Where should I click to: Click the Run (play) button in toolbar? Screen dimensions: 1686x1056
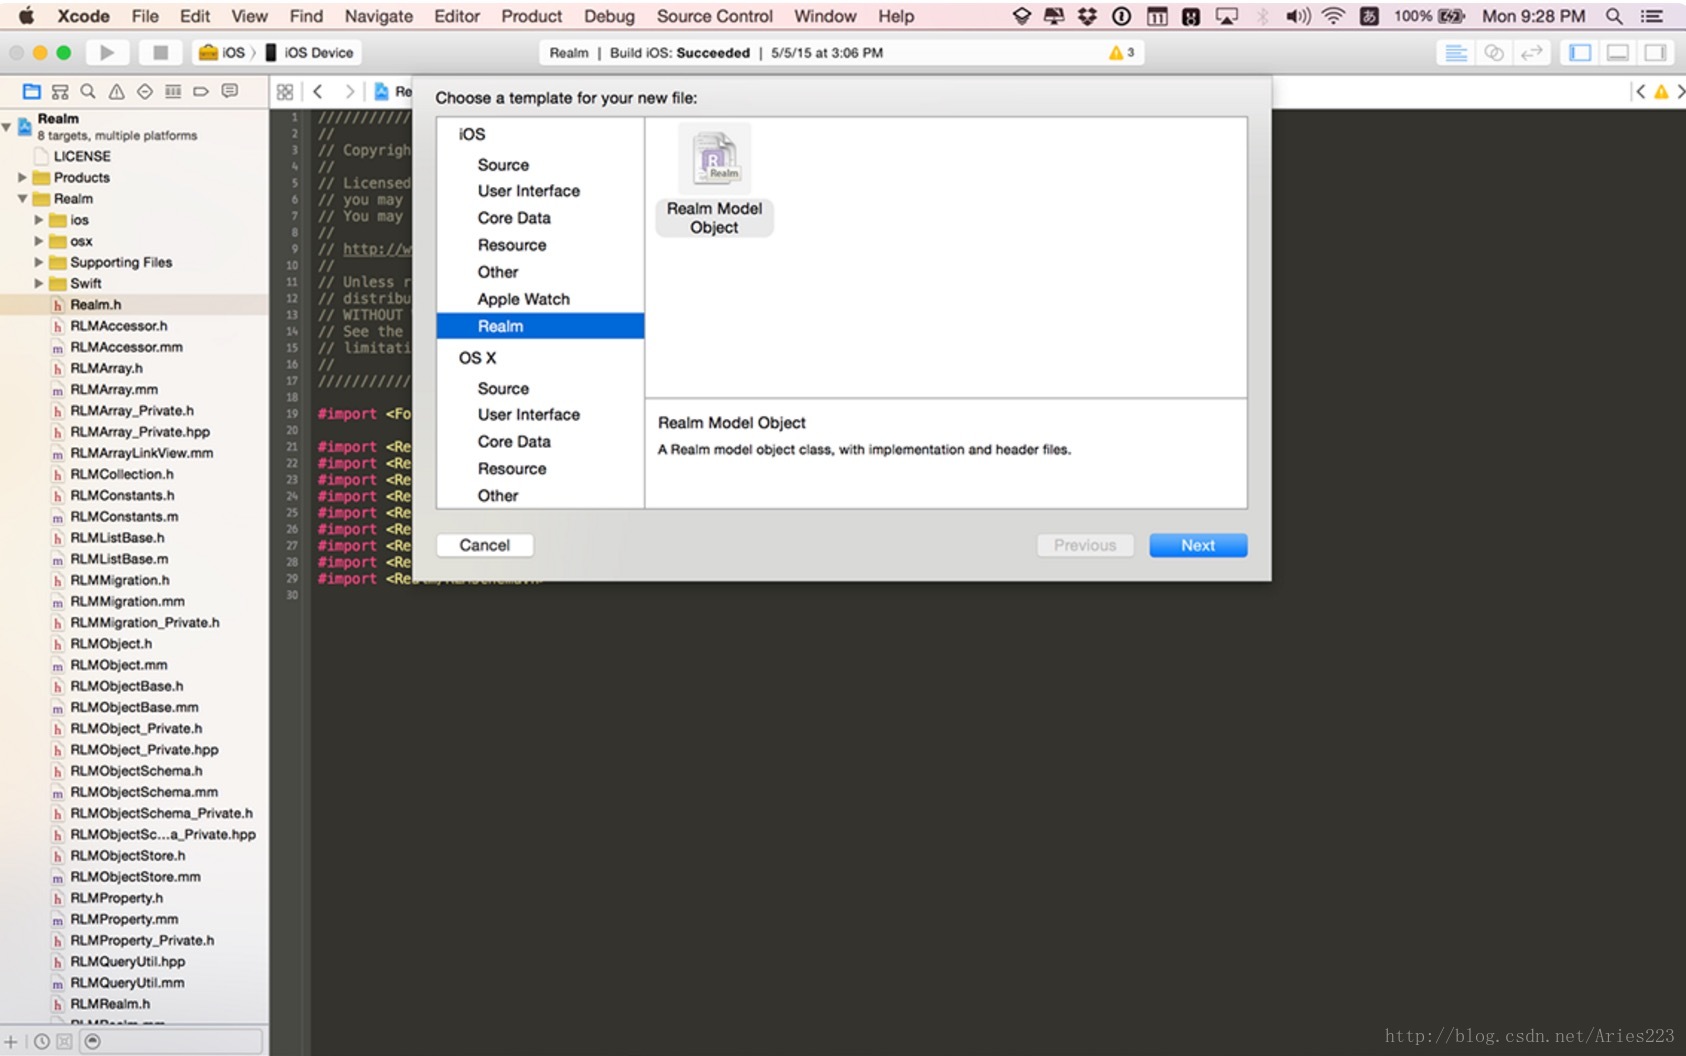pyautogui.click(x=107, y=53)
